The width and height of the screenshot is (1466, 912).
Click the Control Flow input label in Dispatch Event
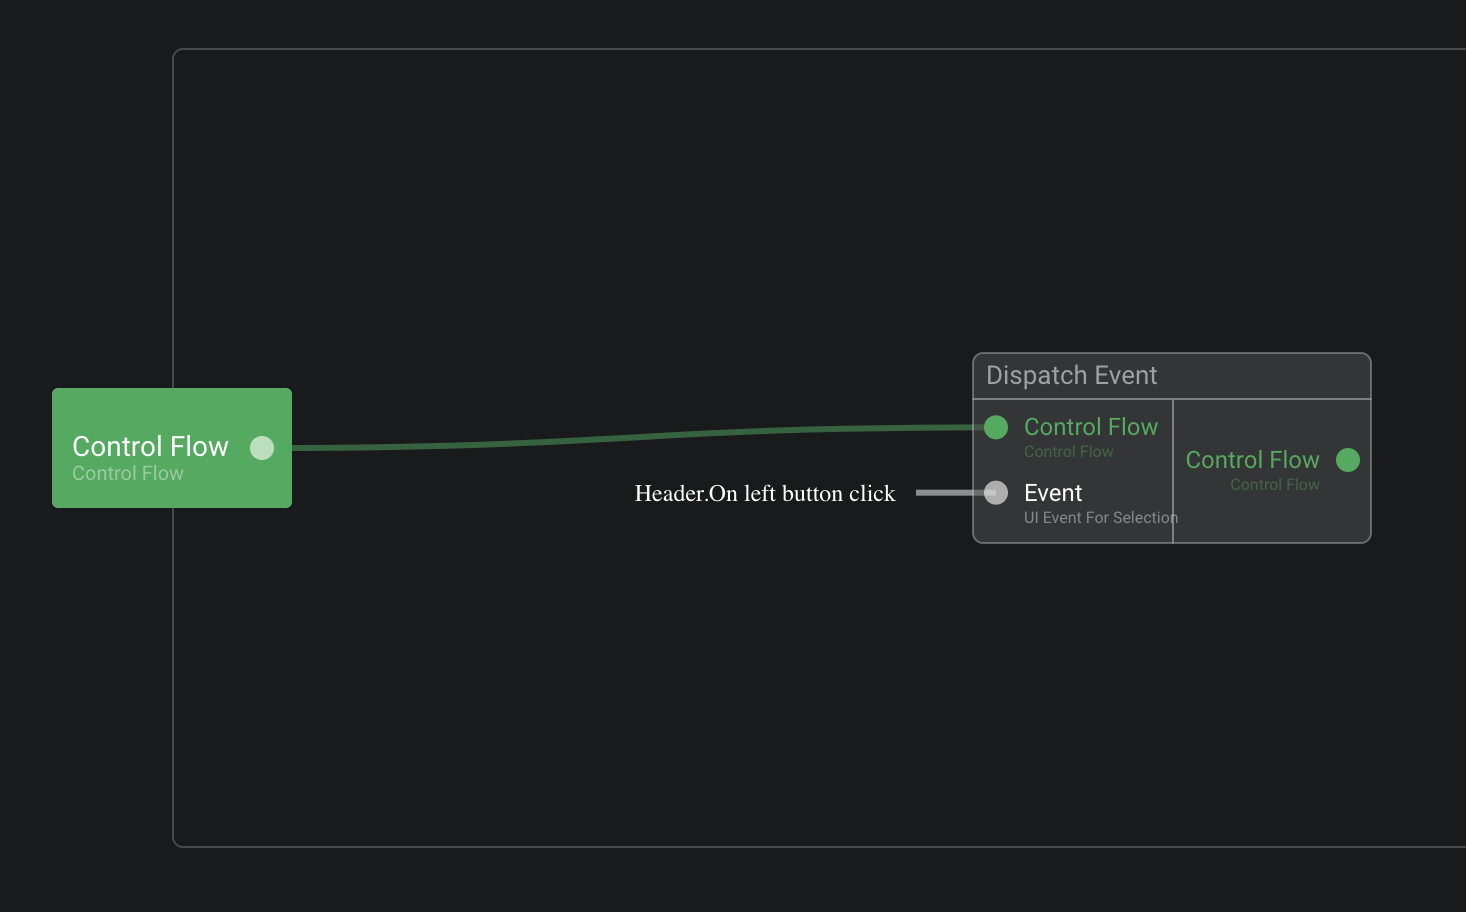pyautogui.click(x=1091, y=427)
